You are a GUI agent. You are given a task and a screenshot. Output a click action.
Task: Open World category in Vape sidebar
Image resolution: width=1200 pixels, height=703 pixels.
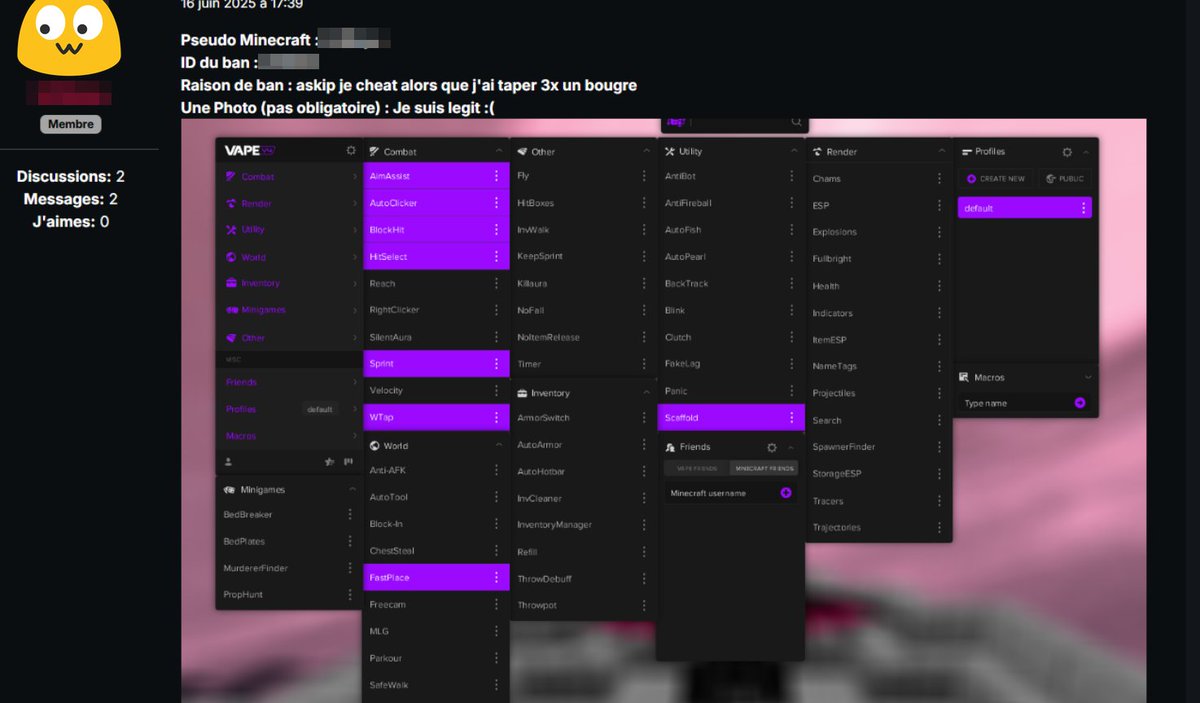[x=289, y=257]
